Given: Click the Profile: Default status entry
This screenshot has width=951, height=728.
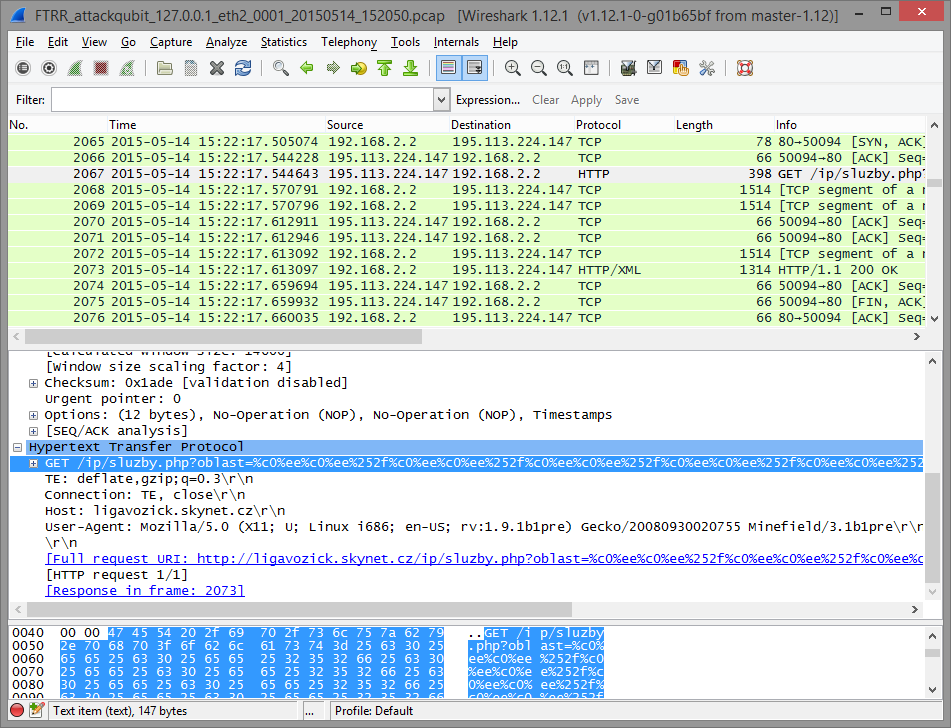Looking at the screenshot, I should pyautogui.click(x=374, y=711).
